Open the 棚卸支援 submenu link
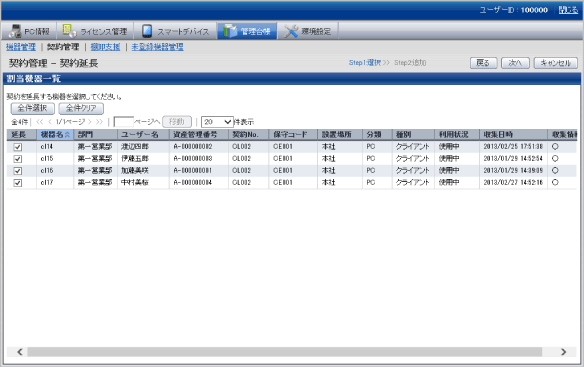This screenshot has height=367, width=584. click(x=105, y=47)
